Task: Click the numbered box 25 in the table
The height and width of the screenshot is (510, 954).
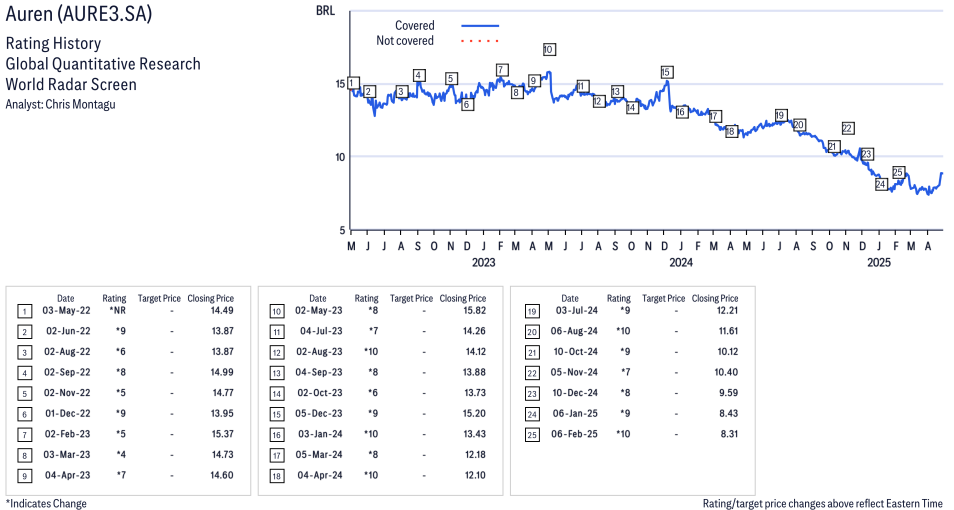Action: point(532,435)
